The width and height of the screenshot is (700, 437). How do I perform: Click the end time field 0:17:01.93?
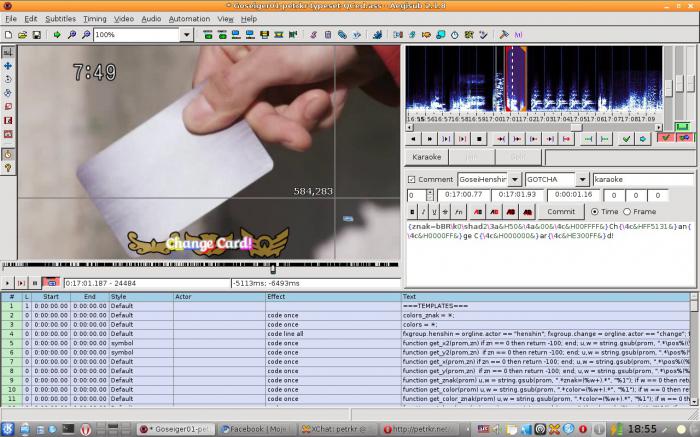(517, 195)
